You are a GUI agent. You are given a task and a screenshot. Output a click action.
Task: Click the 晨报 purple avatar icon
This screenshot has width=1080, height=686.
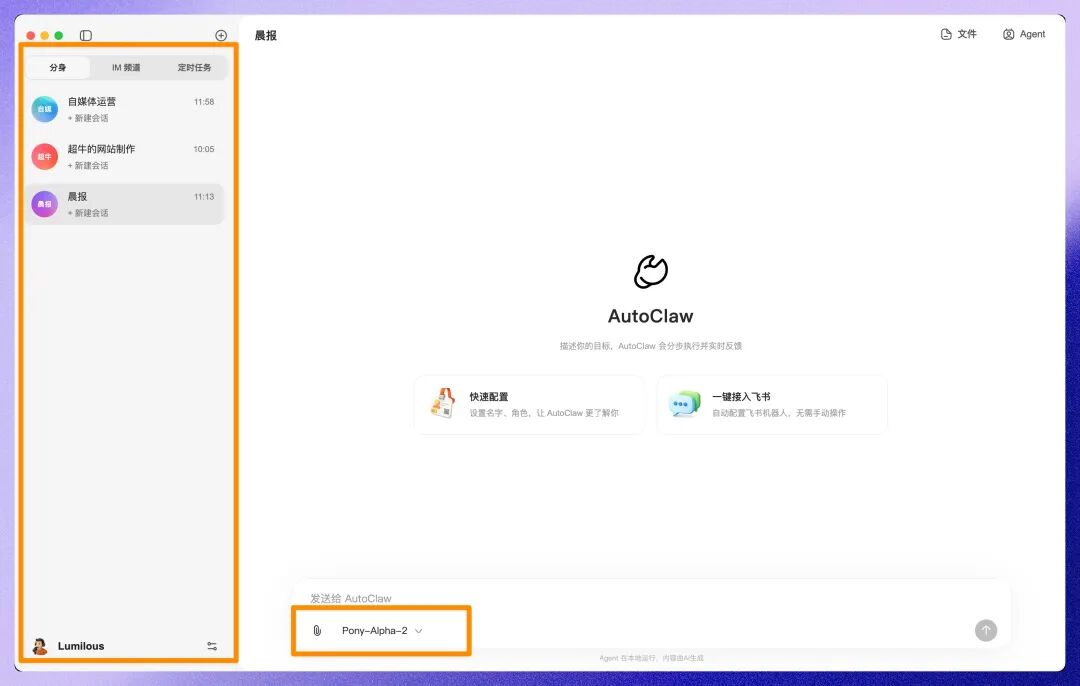tap(45, 204)
